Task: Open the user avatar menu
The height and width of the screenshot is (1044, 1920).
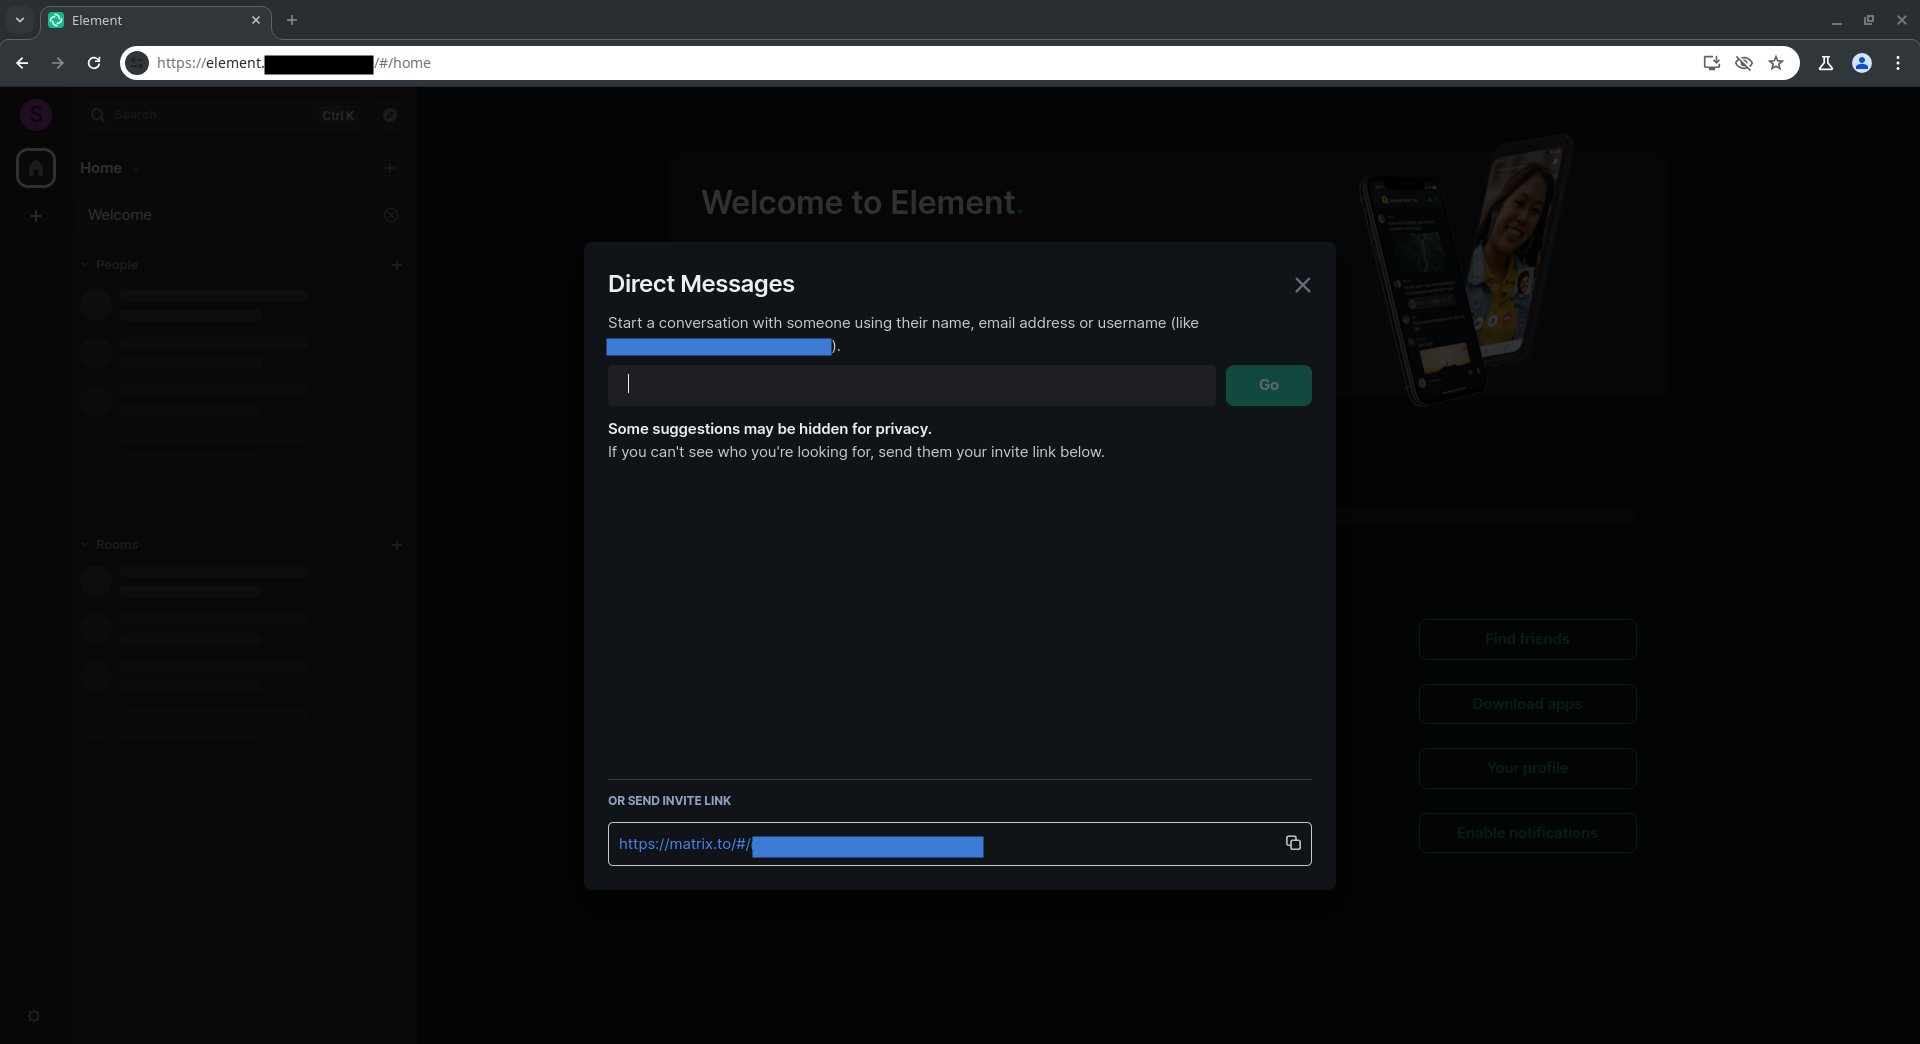Action: tap(36, 115)
